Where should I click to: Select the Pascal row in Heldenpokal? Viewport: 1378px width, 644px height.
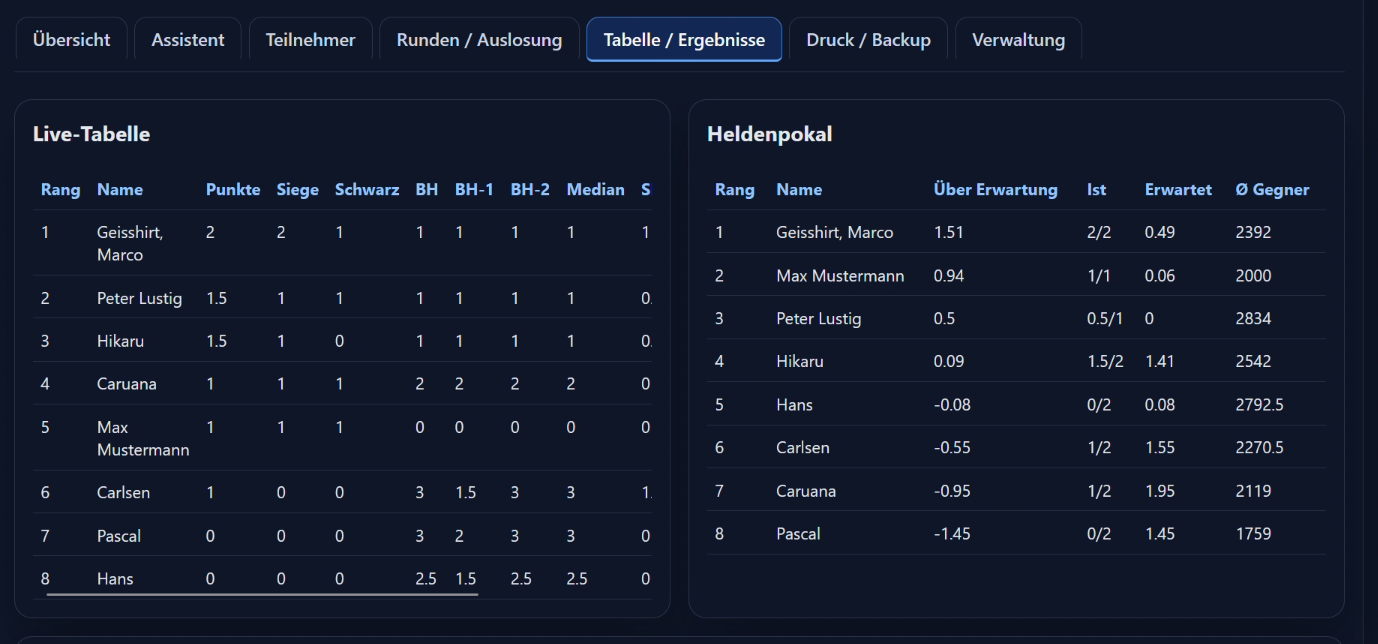click(x=1016, y=534)
